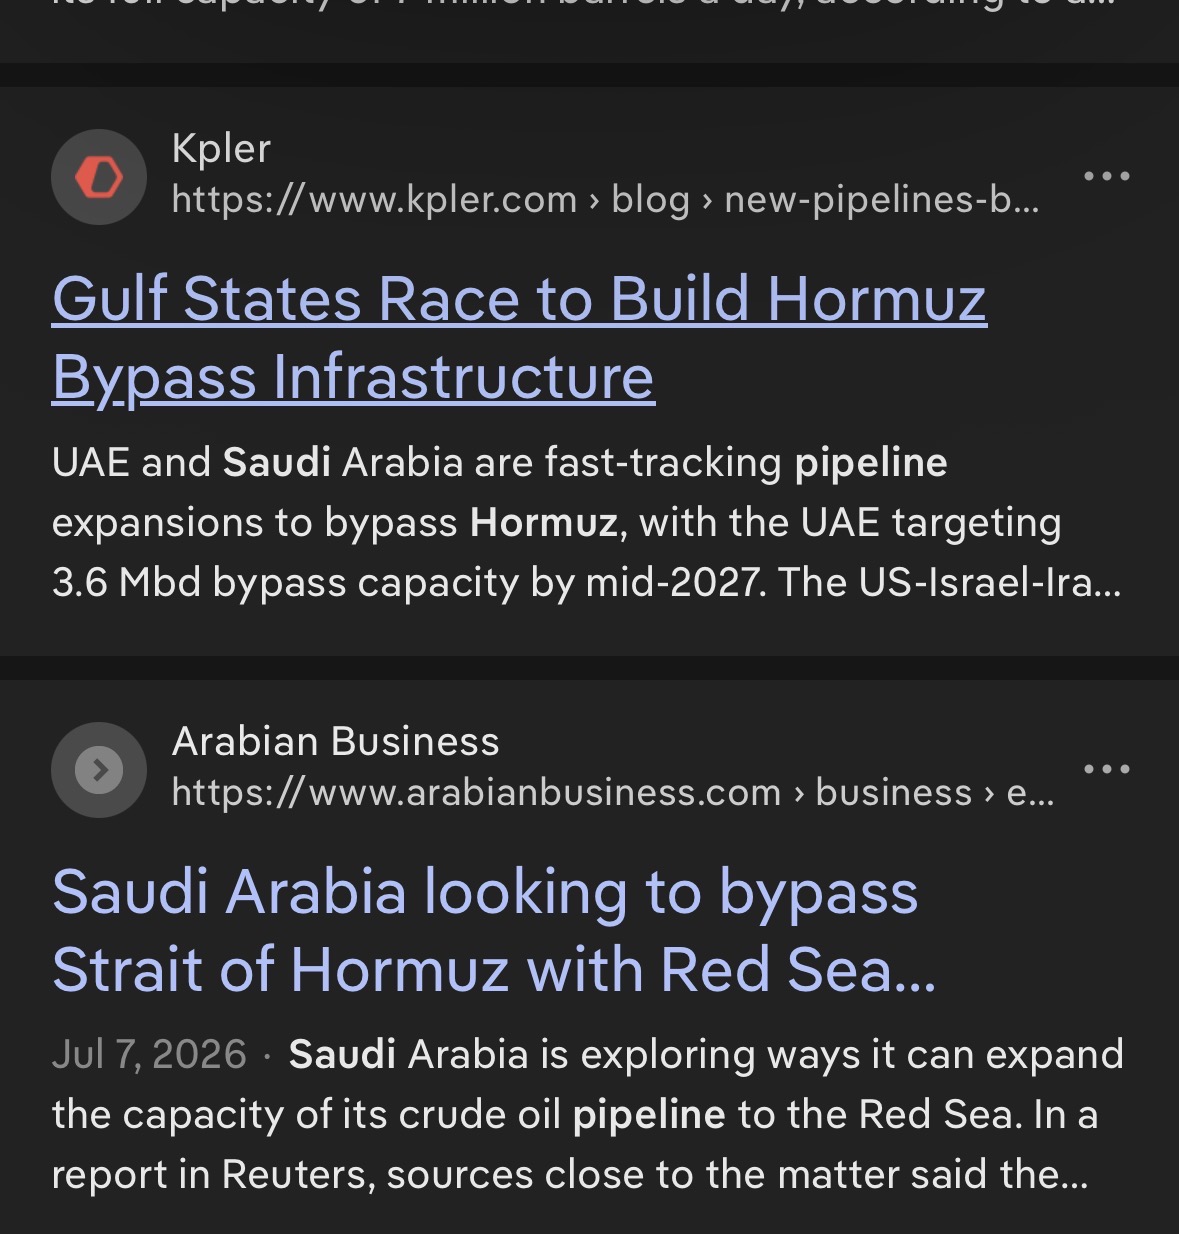Tap the Arabian Business snippet about Red Sea pipeline
This screenshot has height=1234, width=1179.
coord(588,1114)
